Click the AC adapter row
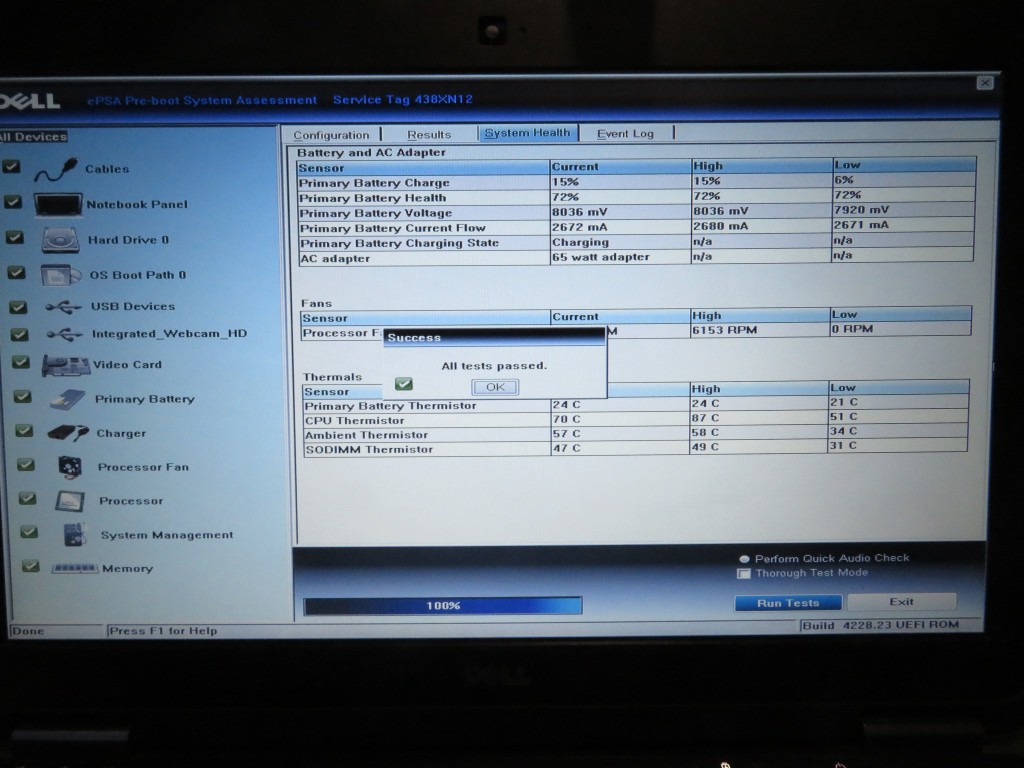Screen dimensions: 1024x768 click(636, 257)
